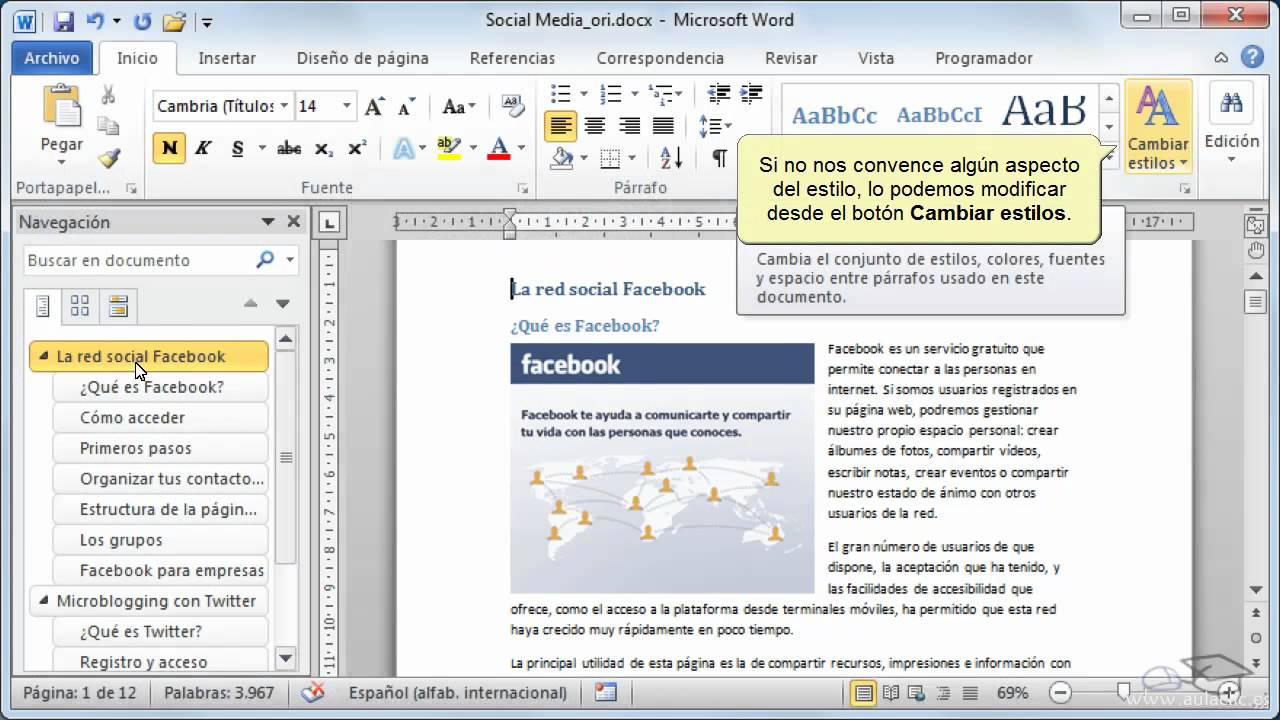Click zoom out minus button
The height and width of the screenshot is (720, 1280).
[1060, 692]
